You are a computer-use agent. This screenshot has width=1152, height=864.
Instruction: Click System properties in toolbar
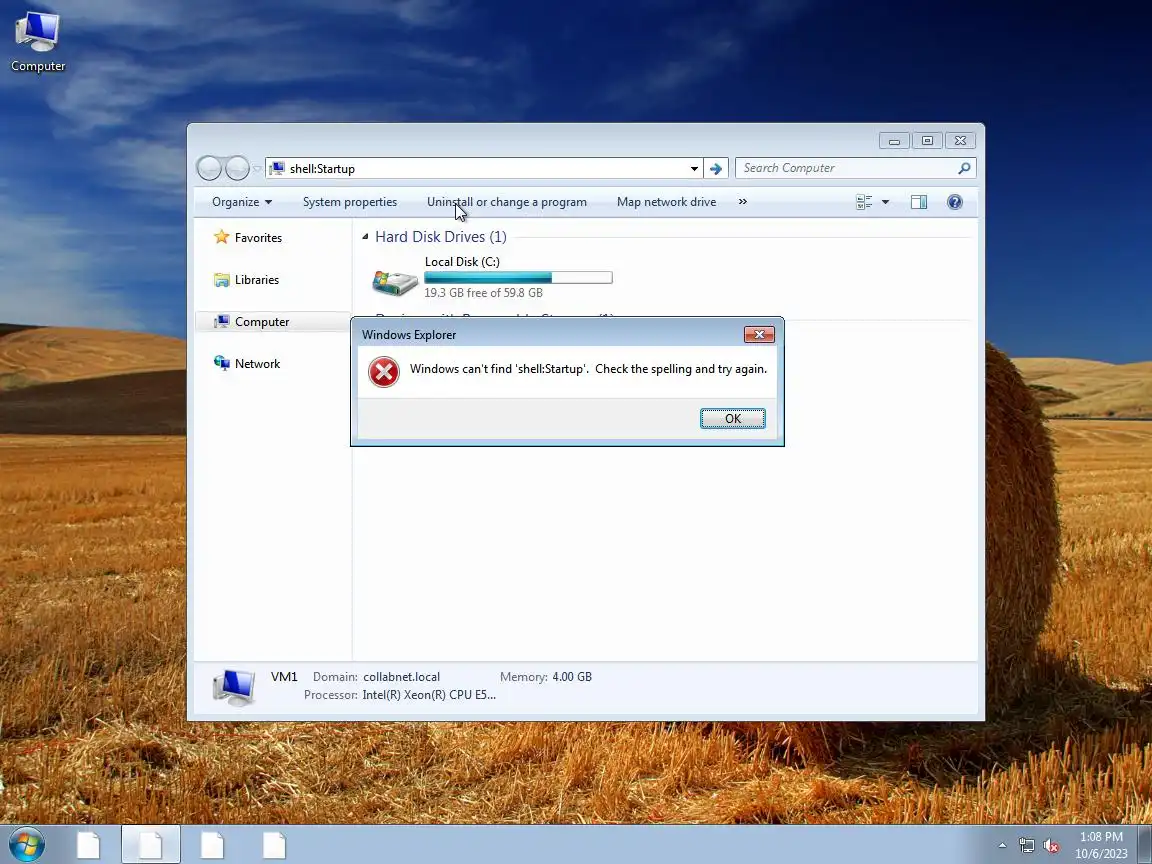tap(350, 202)
